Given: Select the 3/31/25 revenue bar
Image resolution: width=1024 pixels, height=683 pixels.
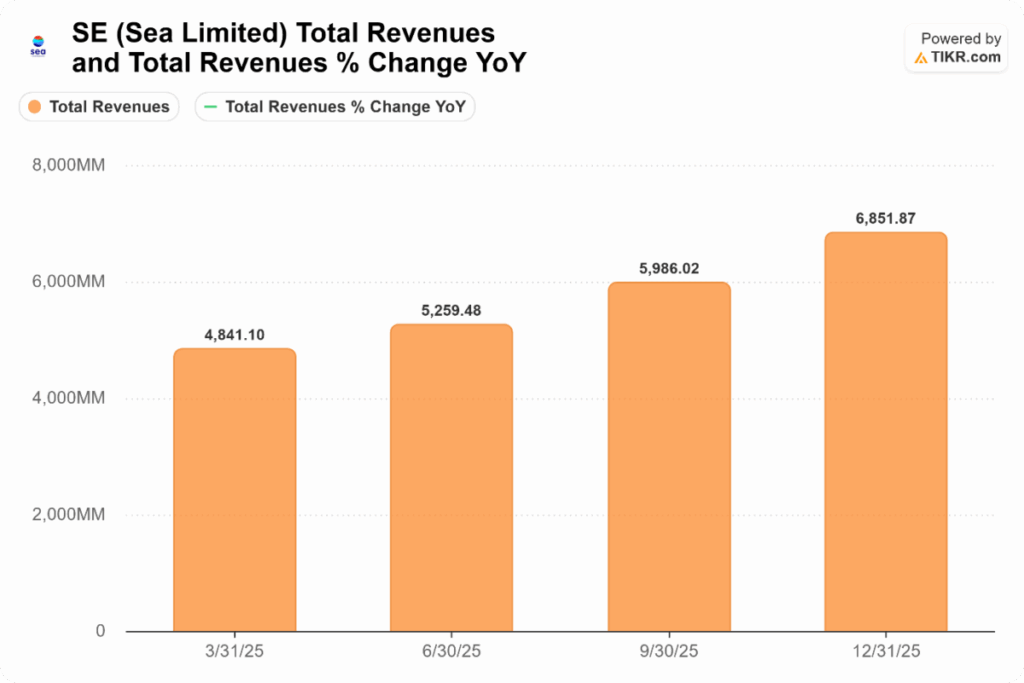Looking at the screenshot, I should pos(235,490).
